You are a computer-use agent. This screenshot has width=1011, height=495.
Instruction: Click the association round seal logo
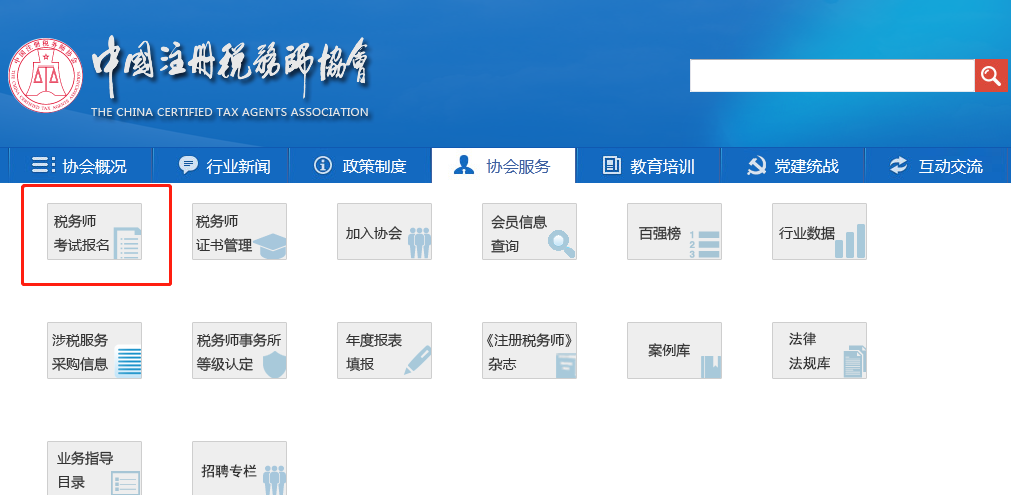45,75
